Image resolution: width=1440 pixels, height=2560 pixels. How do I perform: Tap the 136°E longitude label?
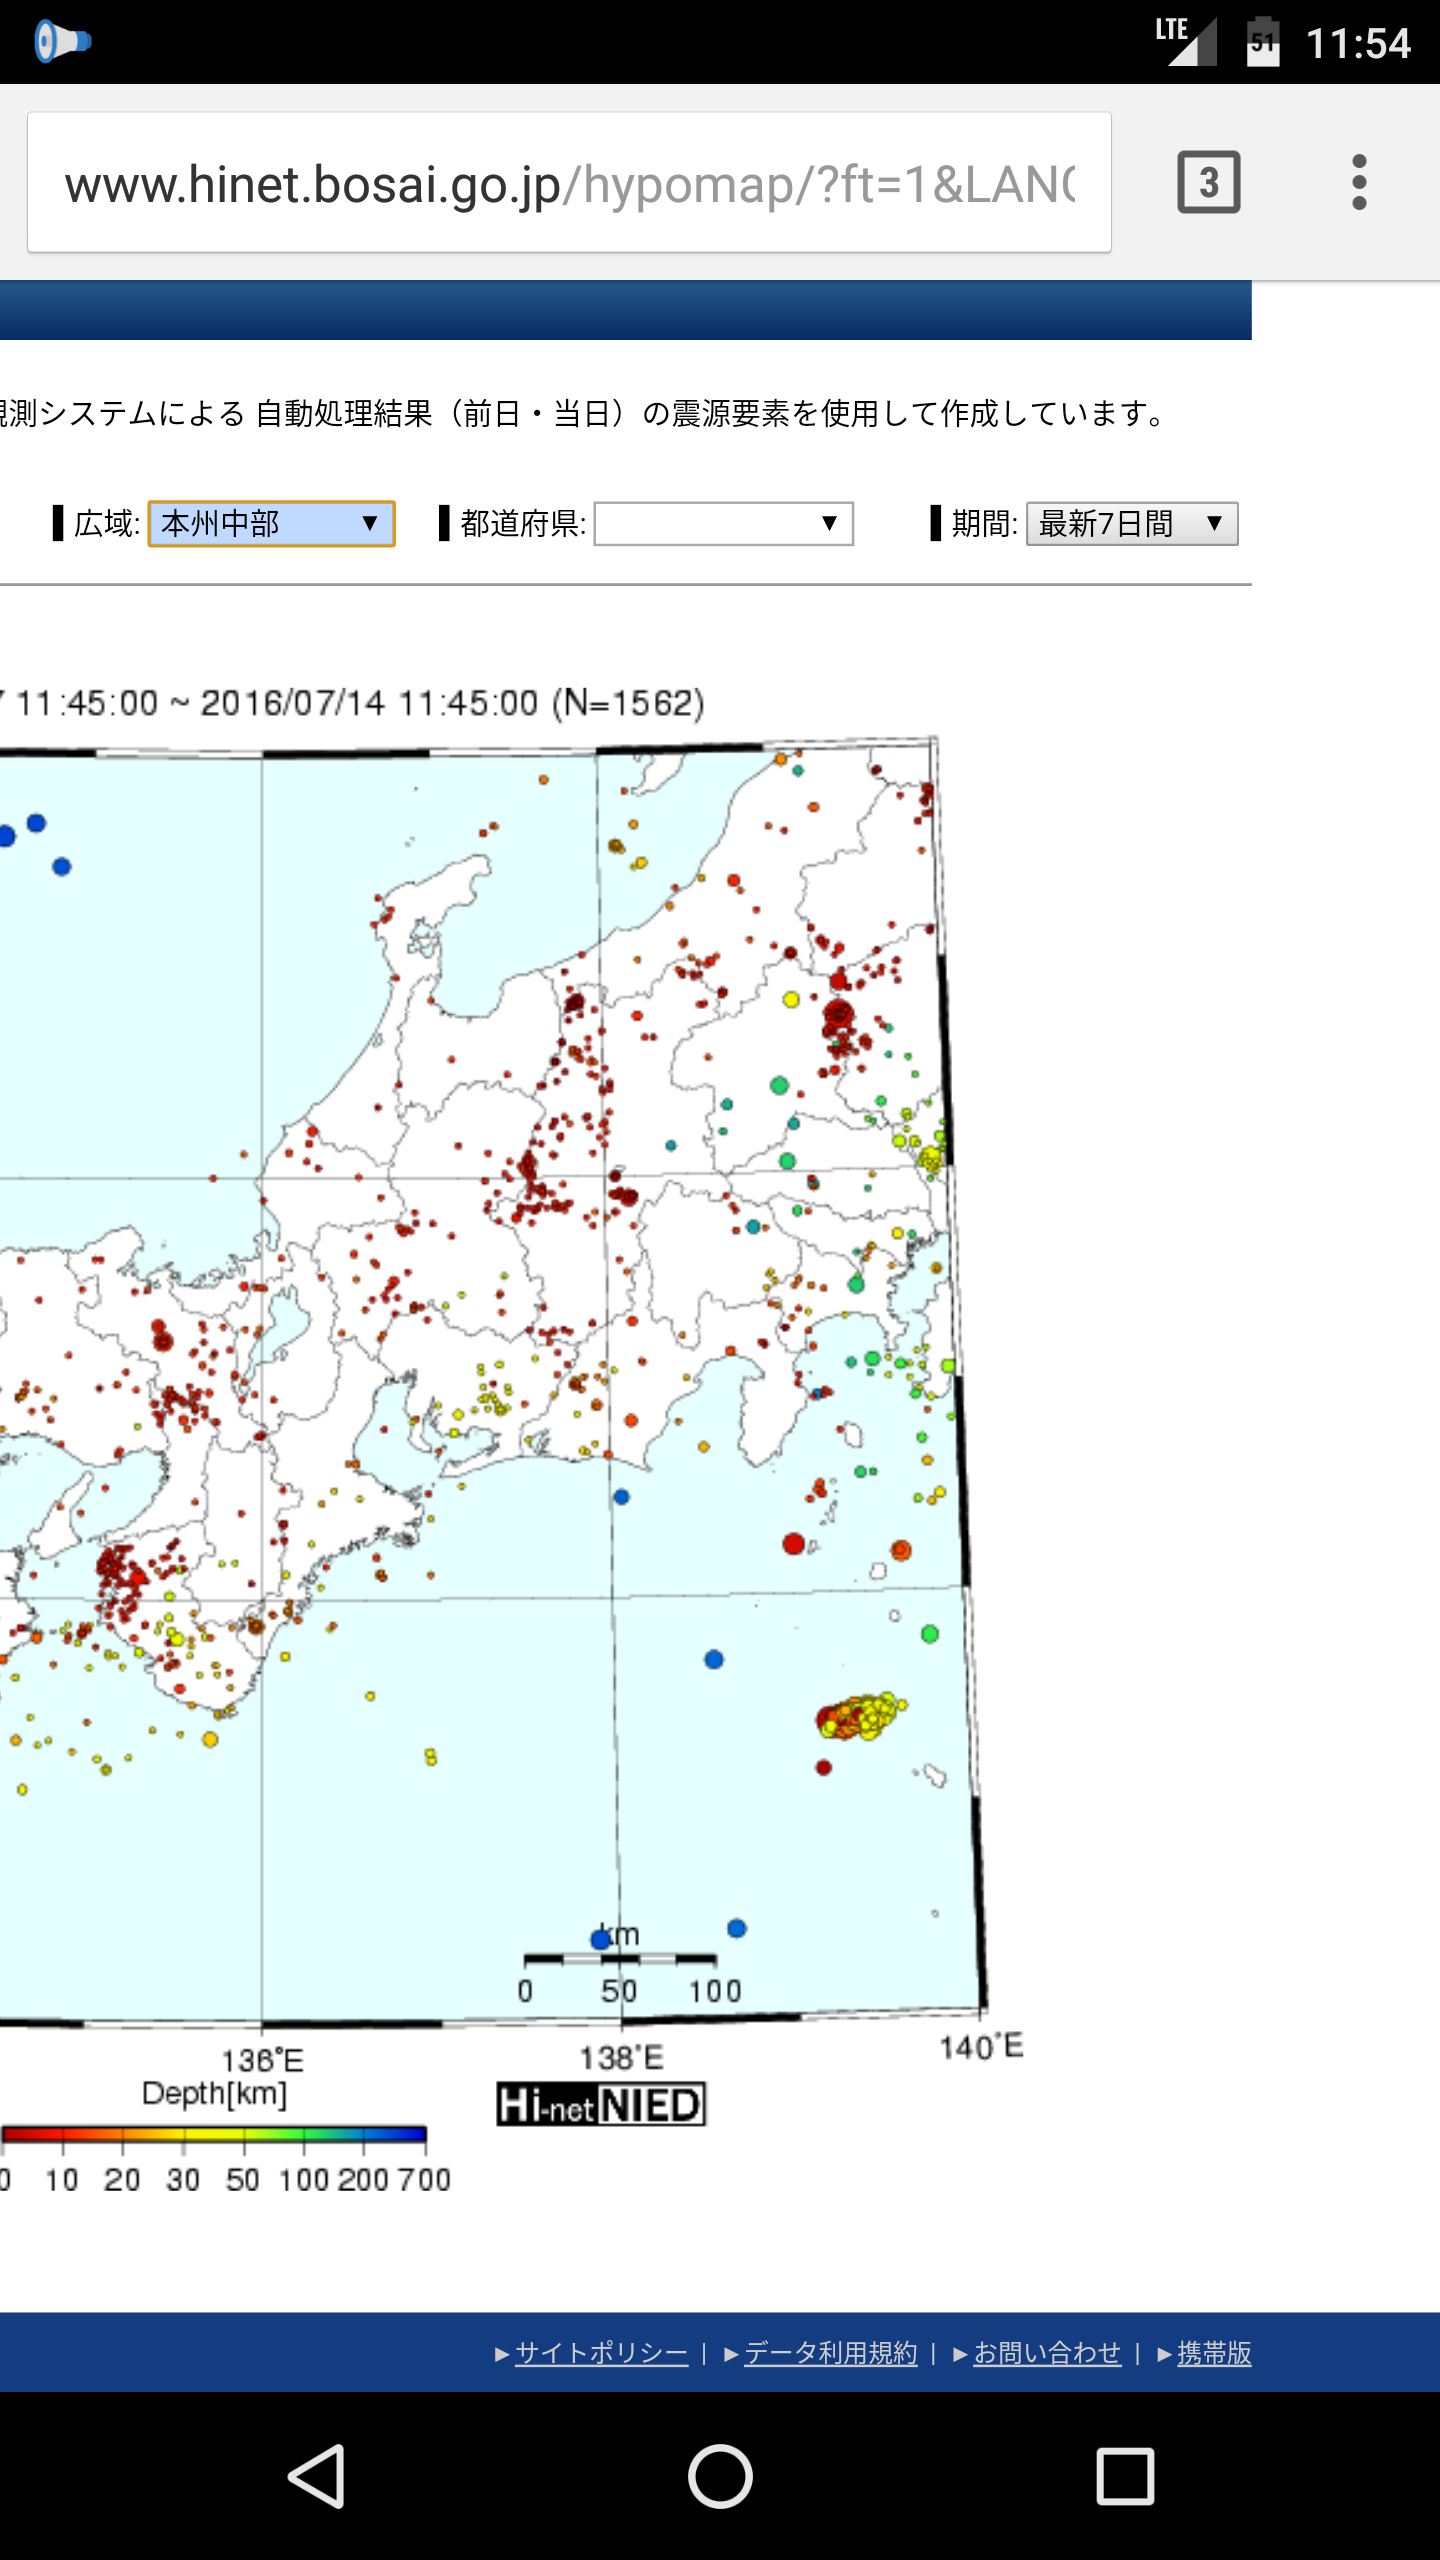pos(262,2060)
